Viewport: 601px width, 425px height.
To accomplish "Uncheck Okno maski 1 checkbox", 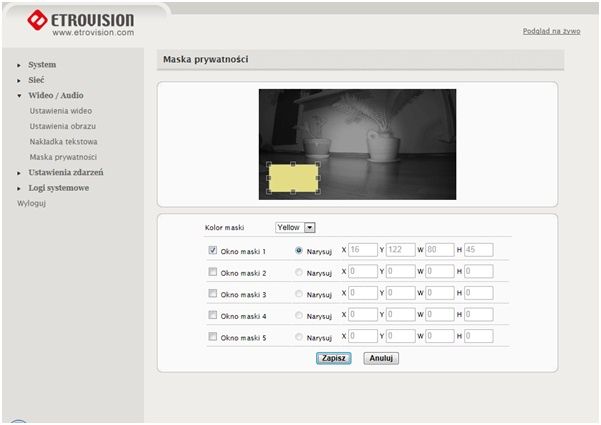I will [212, 250].
